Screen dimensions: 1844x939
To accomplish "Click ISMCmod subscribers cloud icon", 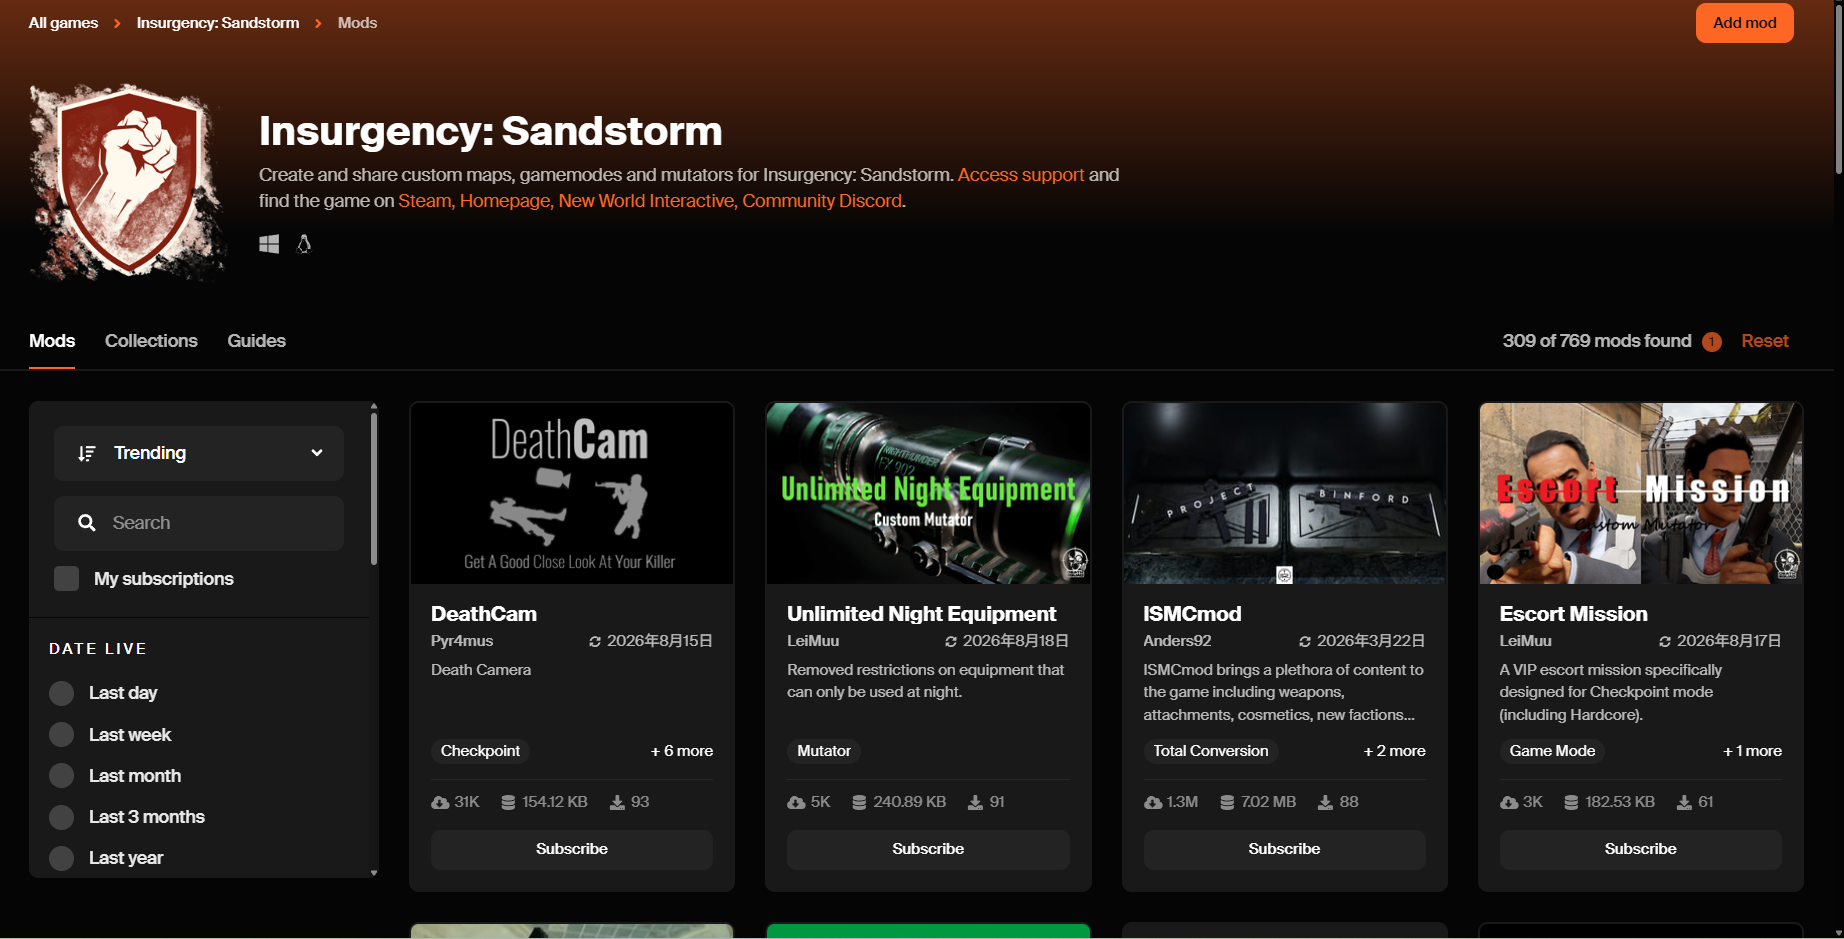I will click(x=1153, y=802).
